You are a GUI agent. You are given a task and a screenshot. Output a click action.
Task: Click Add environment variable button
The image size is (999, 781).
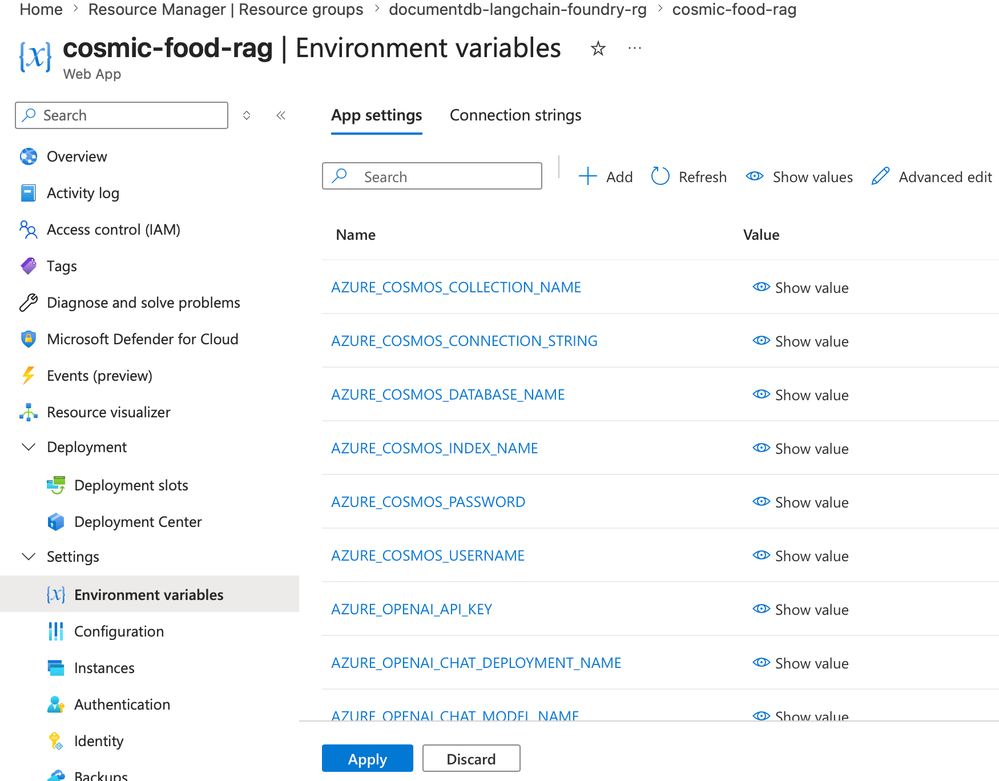[606, 177]
